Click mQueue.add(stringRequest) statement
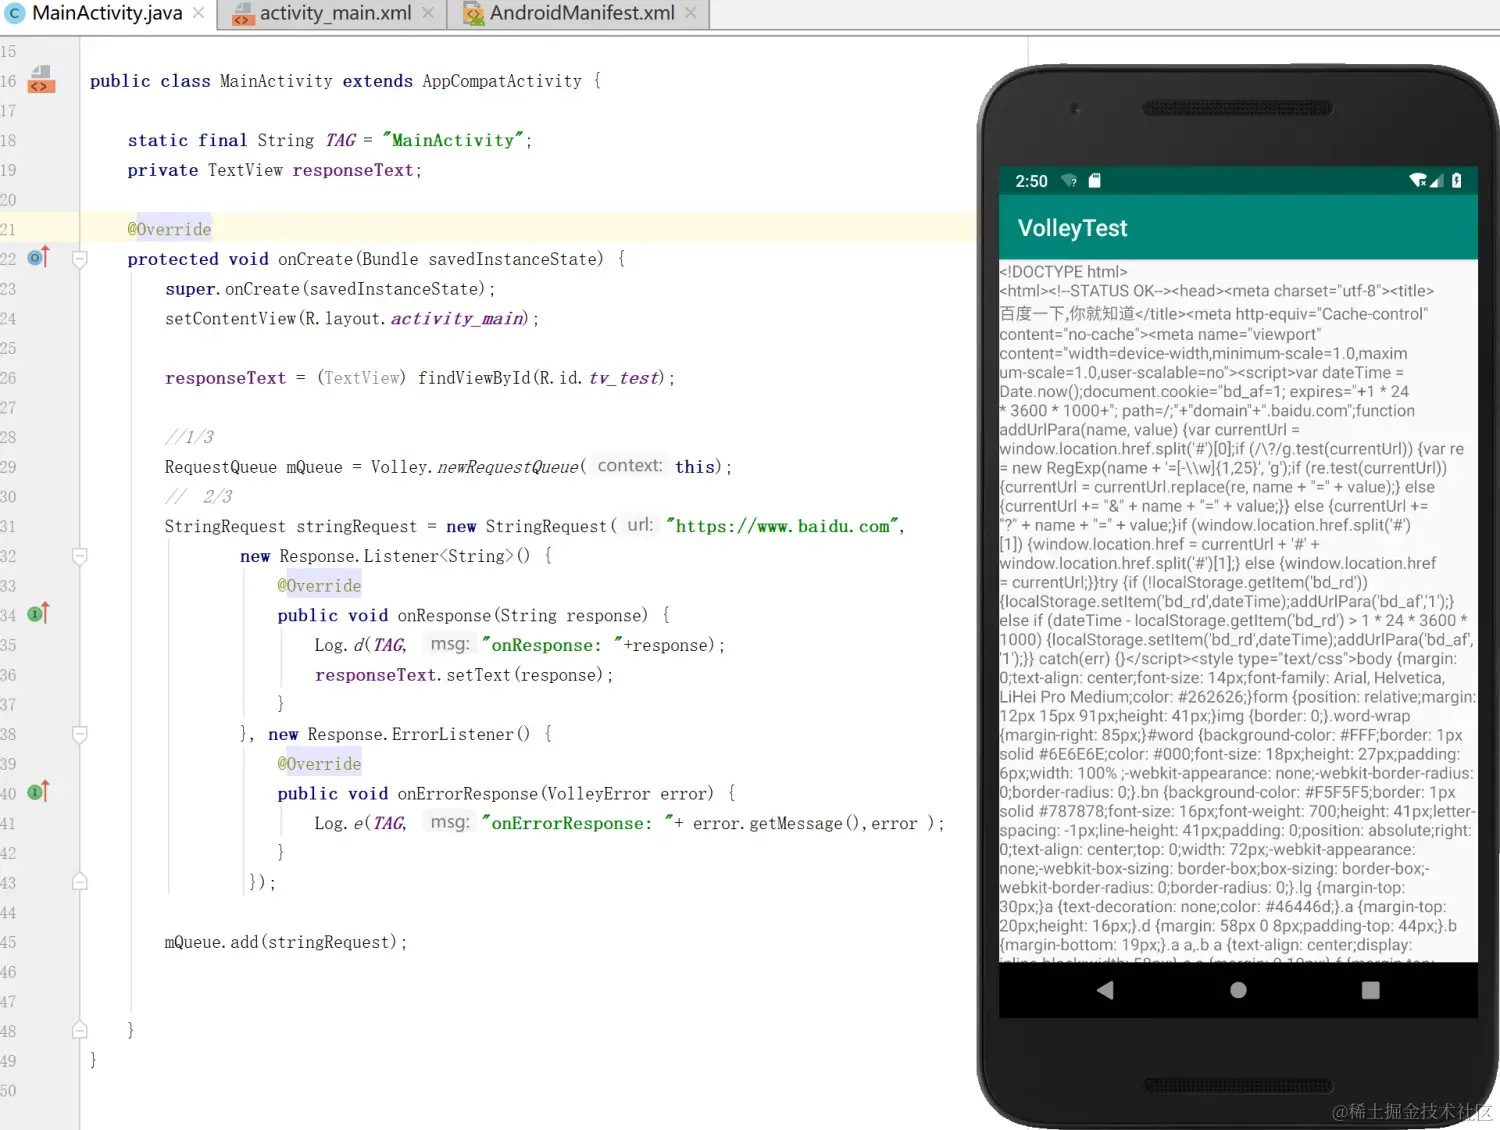Screen dimensions: 1500x1130 click(x=285, y=942)
